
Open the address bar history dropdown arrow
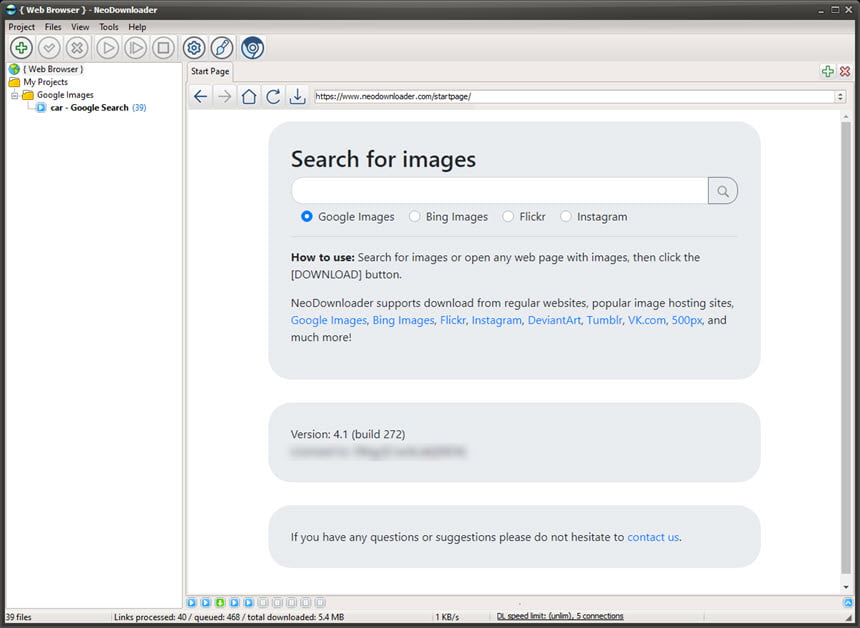pyautogui.click(x=840, y=97)
